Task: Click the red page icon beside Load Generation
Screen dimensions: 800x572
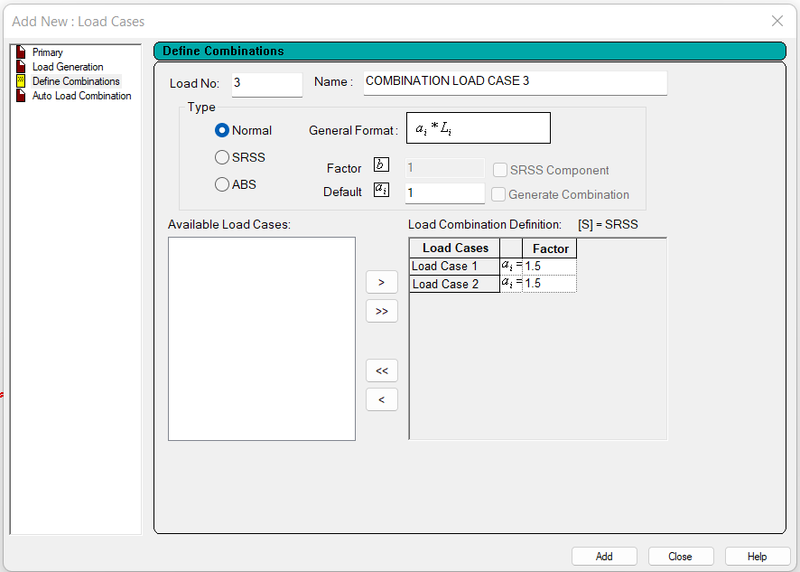Action: (x=21, y=66)
